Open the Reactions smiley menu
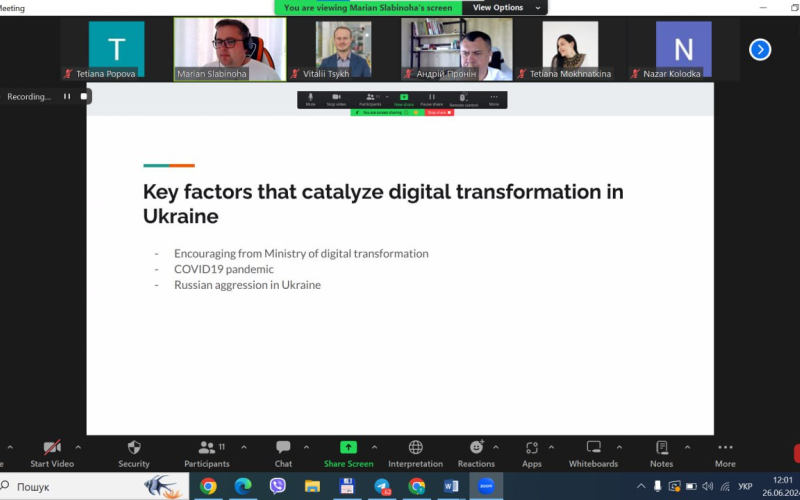 pyautogui.click(x=476, y=454)
